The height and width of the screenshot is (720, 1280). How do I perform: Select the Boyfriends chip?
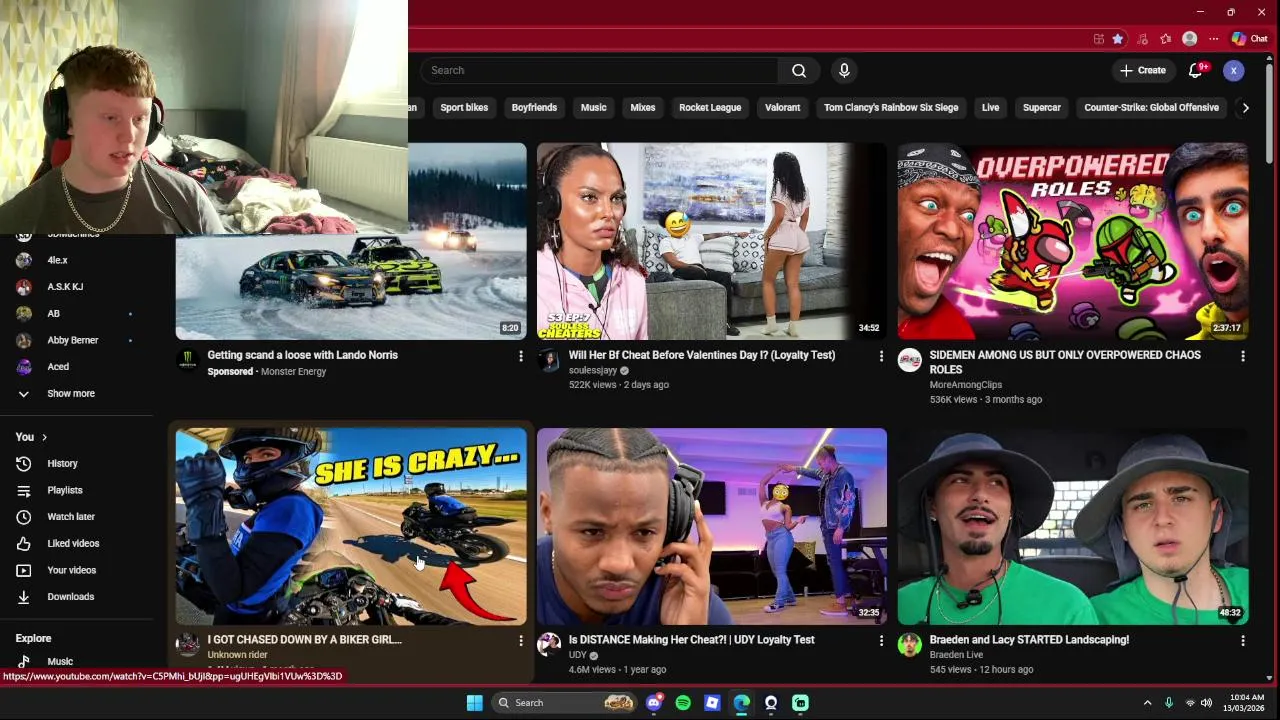click(534, 108)
